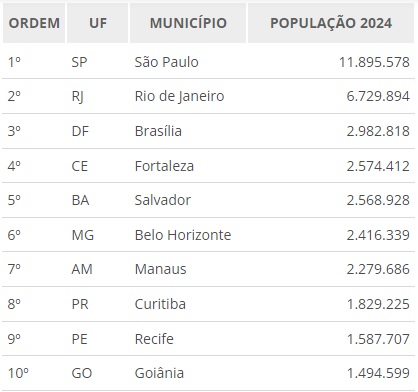Click the ORDEM column header
This screenshot has height=392, width=418.
pos(34,23)
